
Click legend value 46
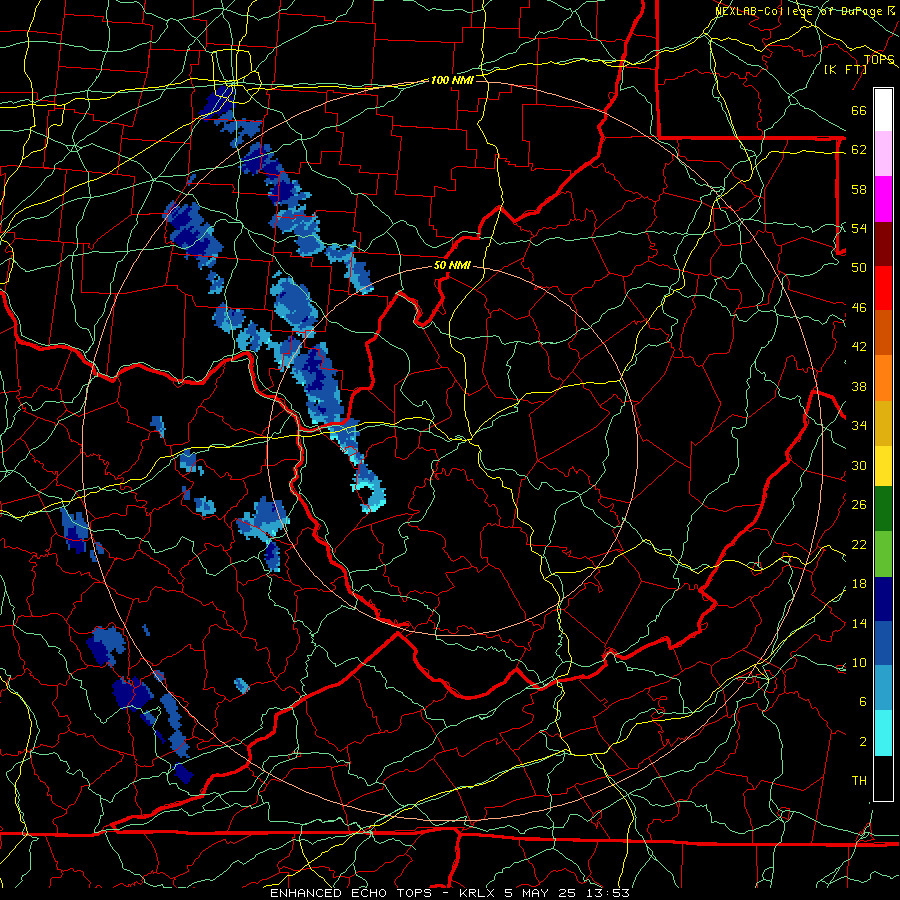(x=859, y=308)
